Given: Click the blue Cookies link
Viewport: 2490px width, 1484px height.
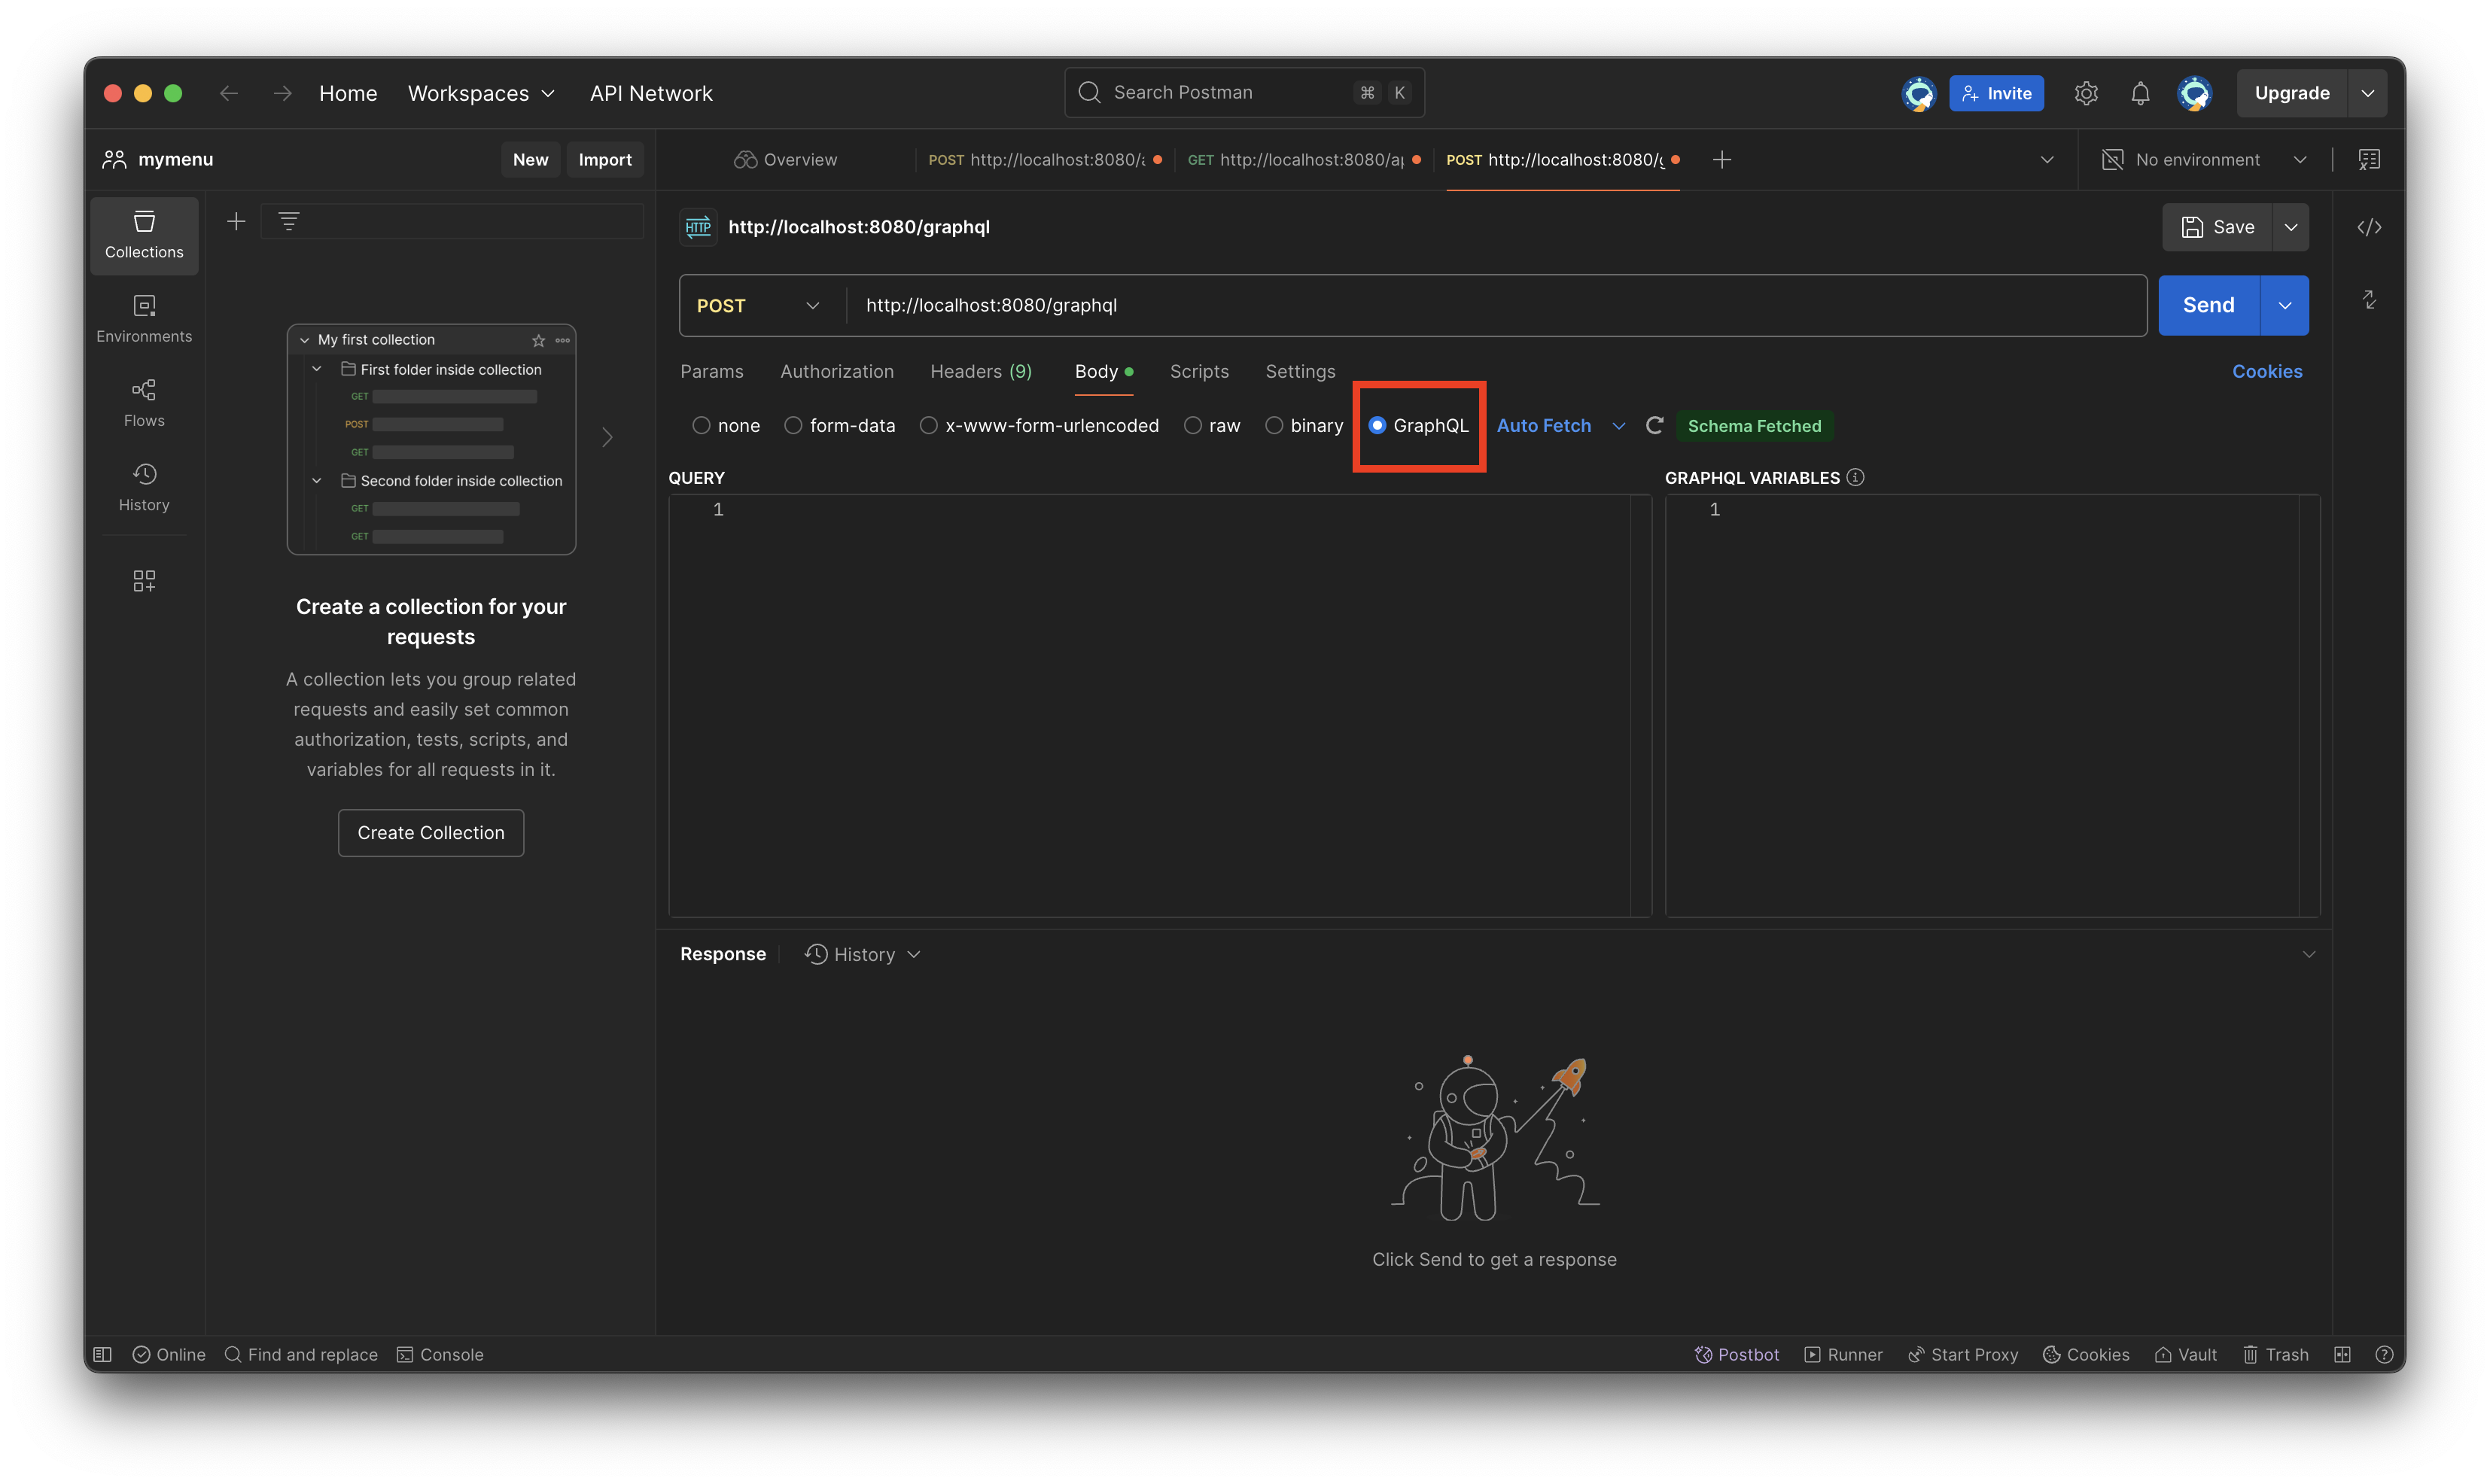Looking at the screenshot, I should [x=2266, y=371].
